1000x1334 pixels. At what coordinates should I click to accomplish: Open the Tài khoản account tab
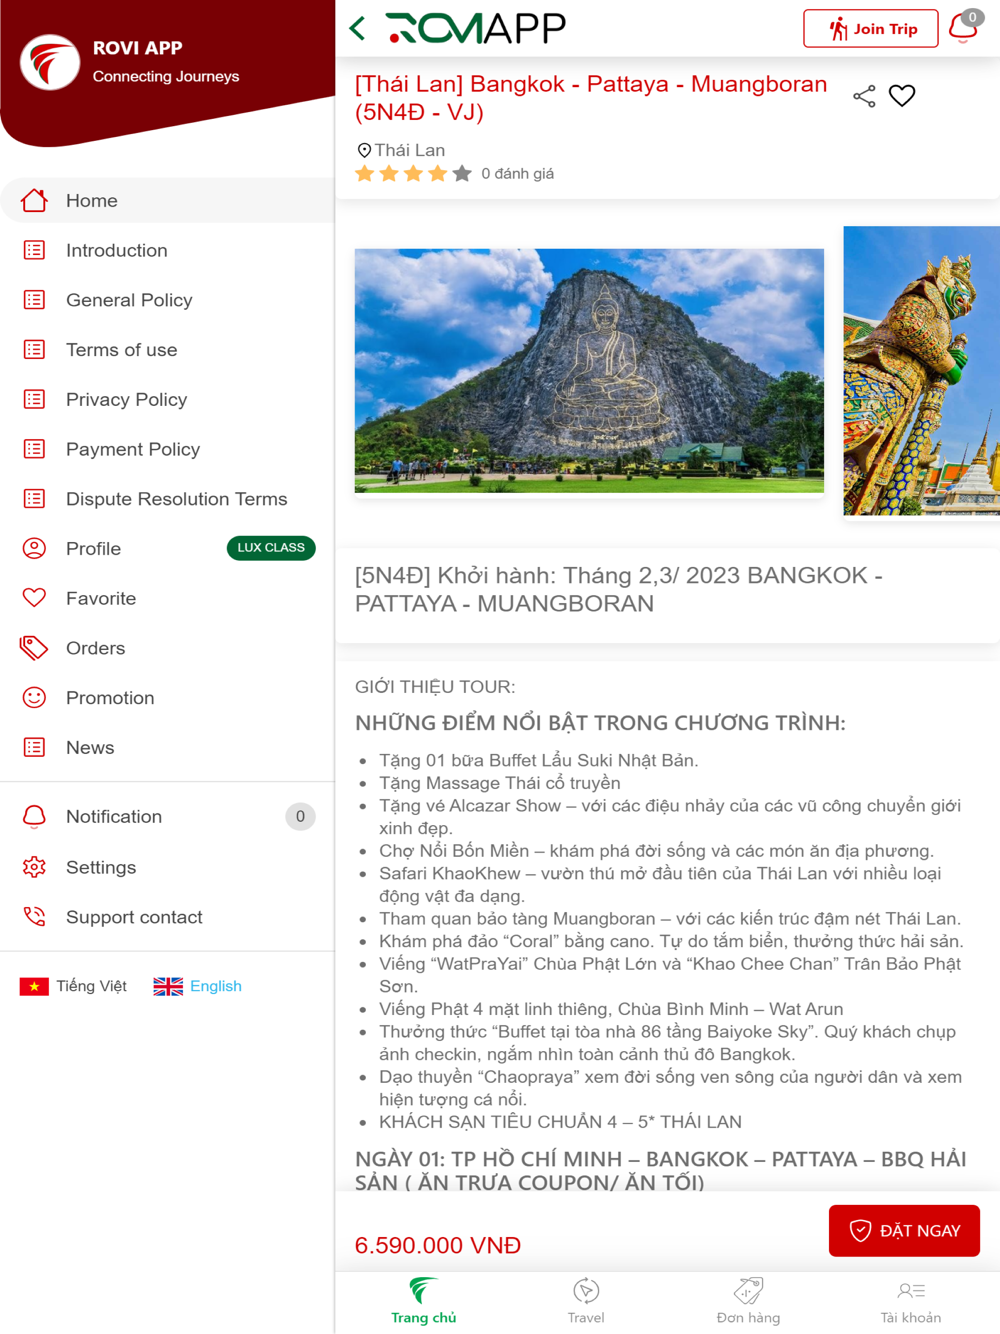[910, 1301]
